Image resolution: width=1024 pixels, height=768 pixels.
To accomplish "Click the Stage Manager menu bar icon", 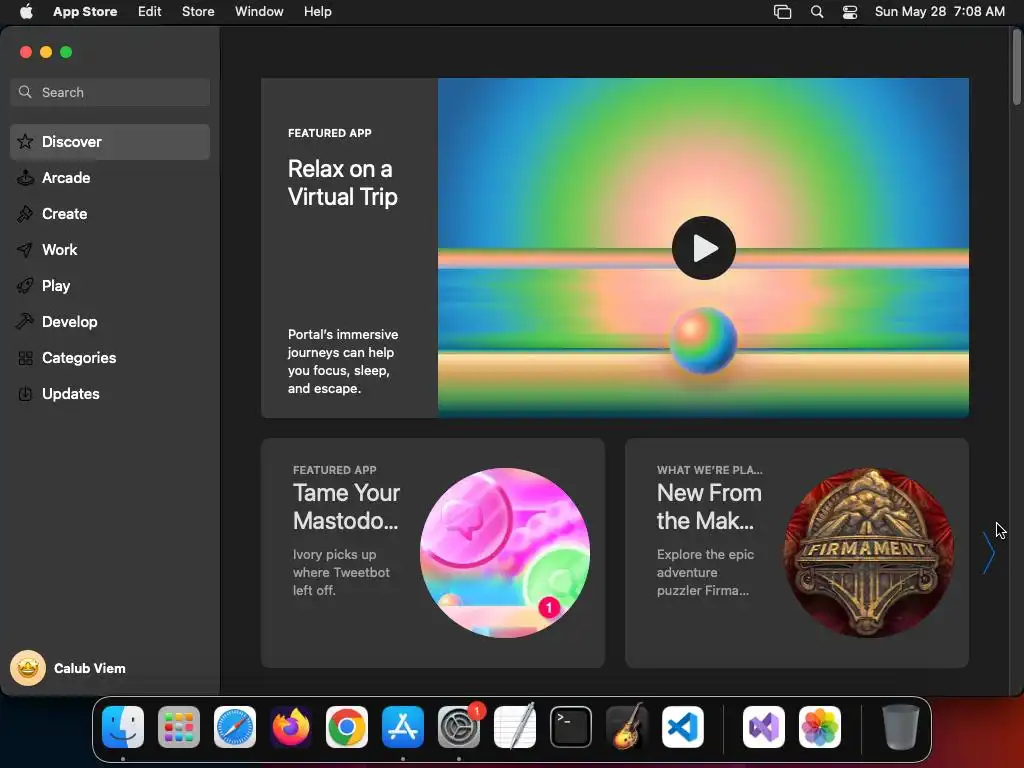I will click(x=782, y=12).
